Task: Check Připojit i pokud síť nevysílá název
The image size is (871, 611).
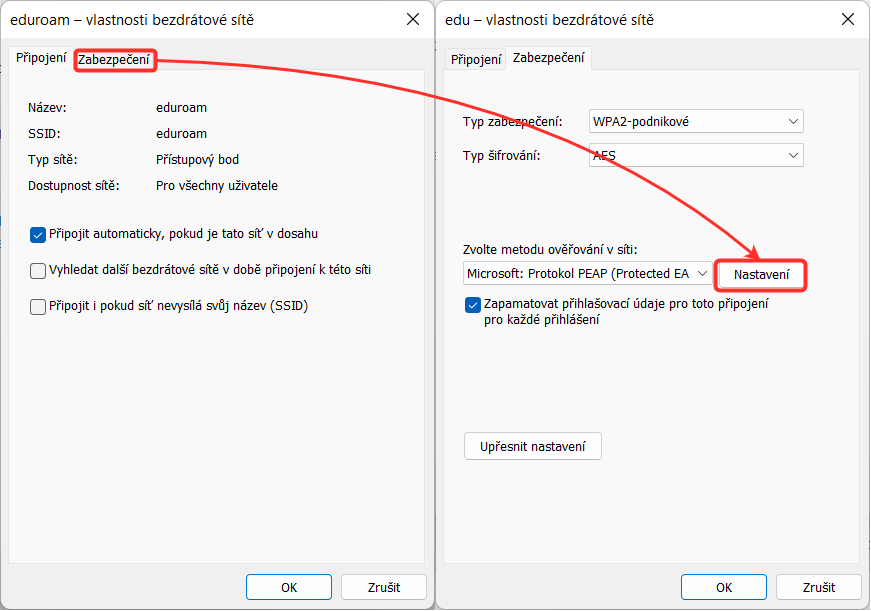Action: coord(38,307)
